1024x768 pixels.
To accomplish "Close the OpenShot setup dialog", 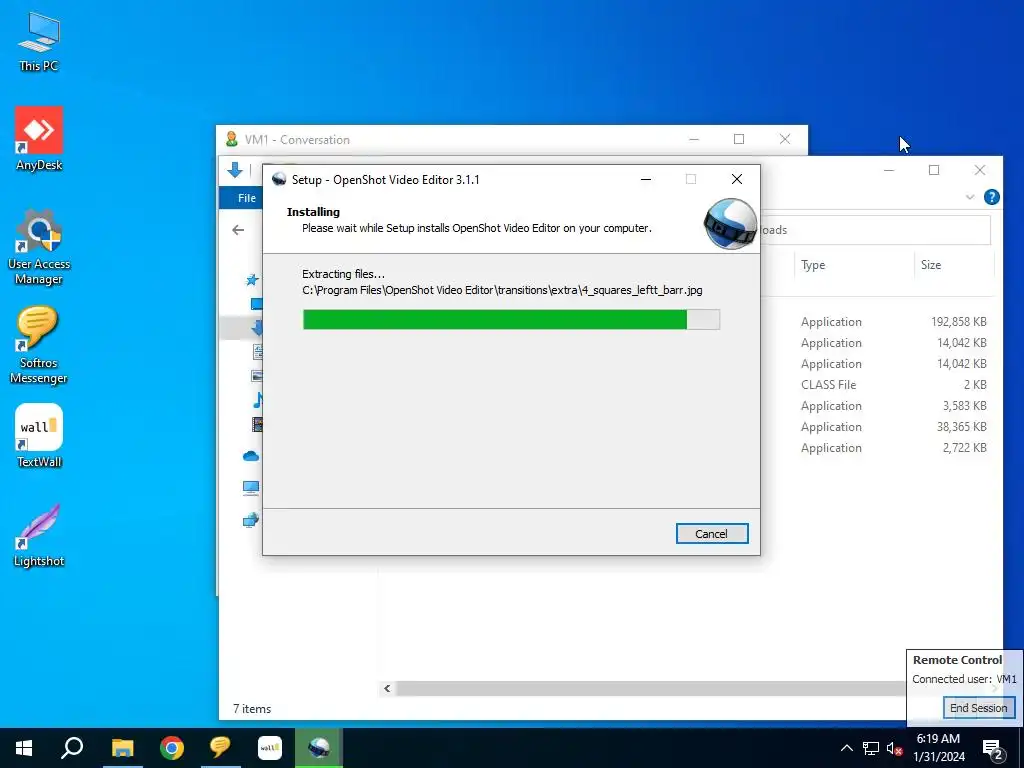I will [737, 179].
